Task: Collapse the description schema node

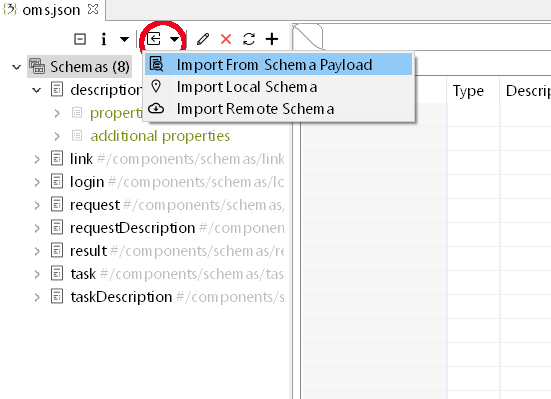Action: click(x=37, y=90)
